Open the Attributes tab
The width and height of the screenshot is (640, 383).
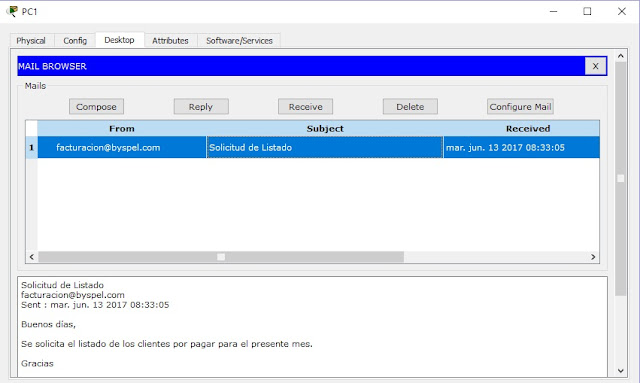[x=170, y=40]
